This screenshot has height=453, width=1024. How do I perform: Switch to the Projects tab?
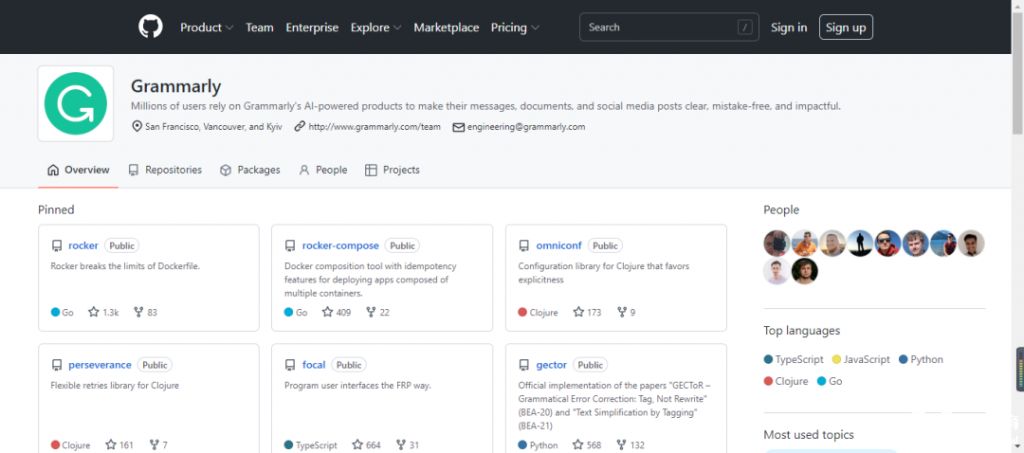[x=392, y=170]
